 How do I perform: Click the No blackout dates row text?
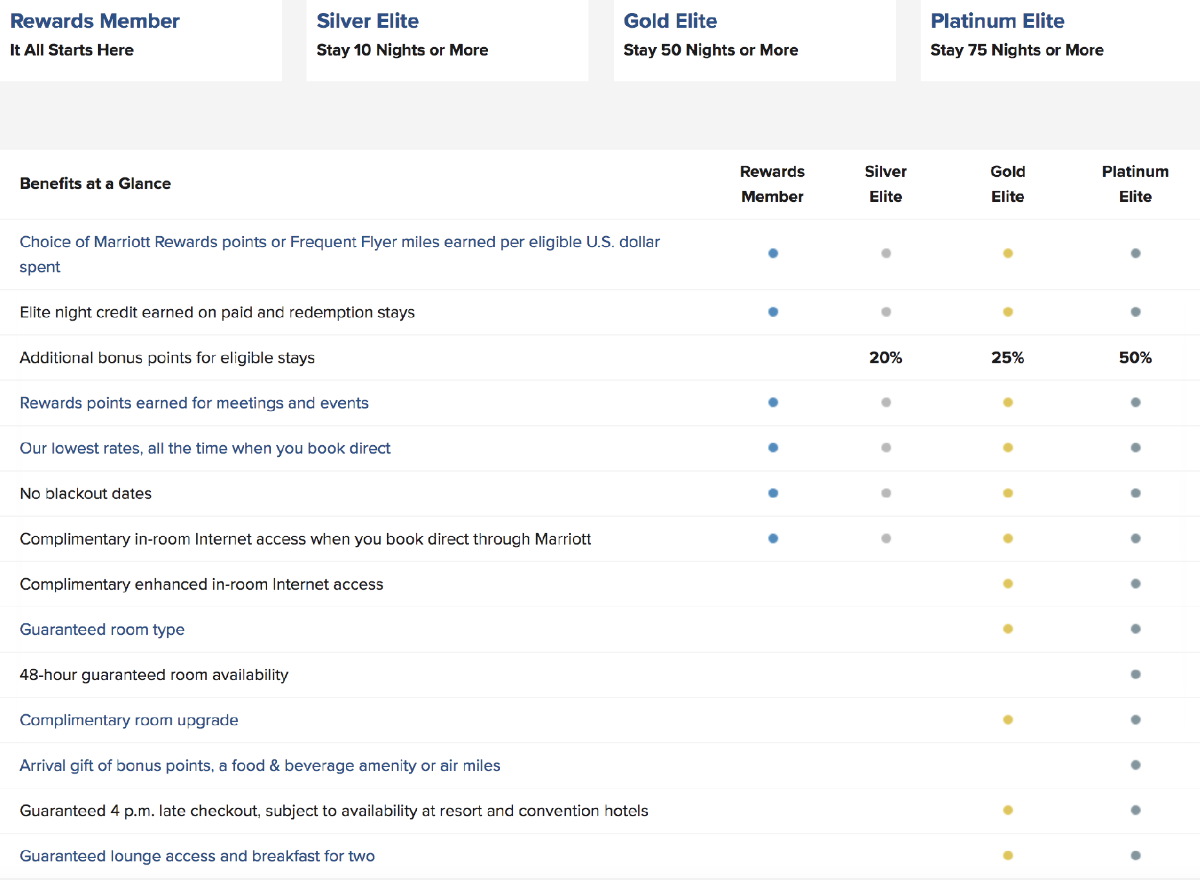point(86,493)
